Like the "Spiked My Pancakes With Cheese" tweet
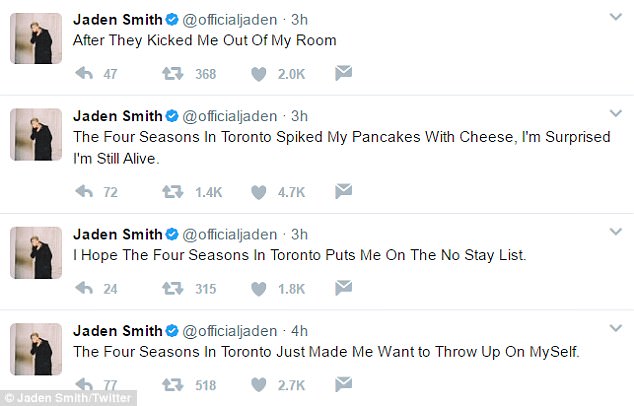634x406 pixels. (259, 190)
